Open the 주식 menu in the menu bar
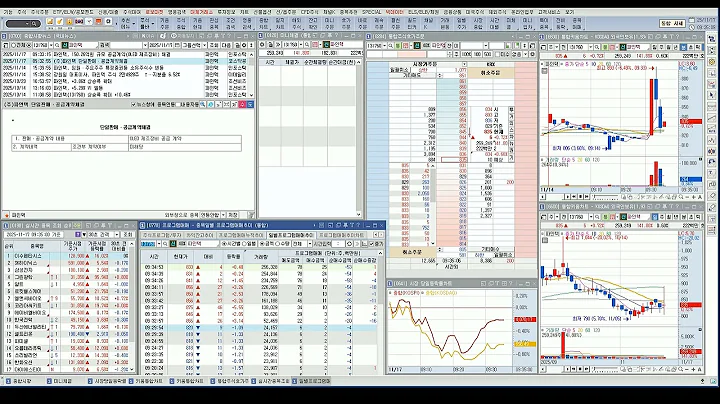Image resolution: width=720 pixels, height=404 pixels. pyautogui.click(x=22, y=12)
